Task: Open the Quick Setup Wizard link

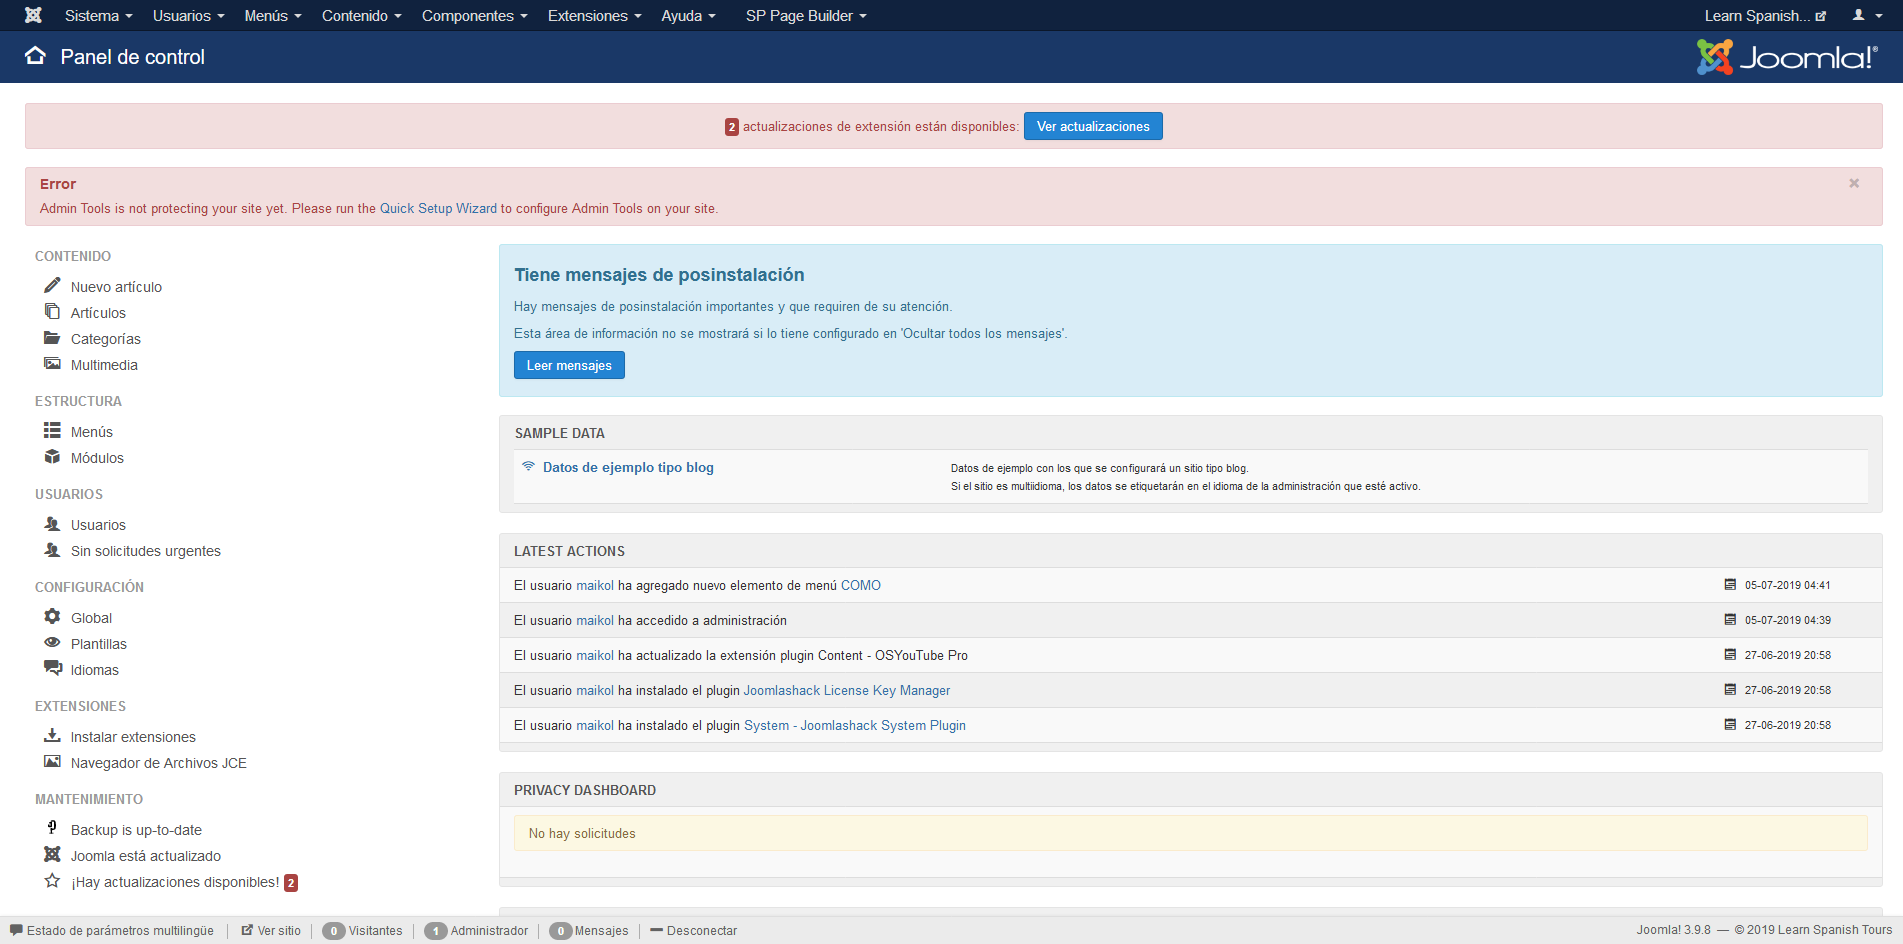Action: coord(438,209)
